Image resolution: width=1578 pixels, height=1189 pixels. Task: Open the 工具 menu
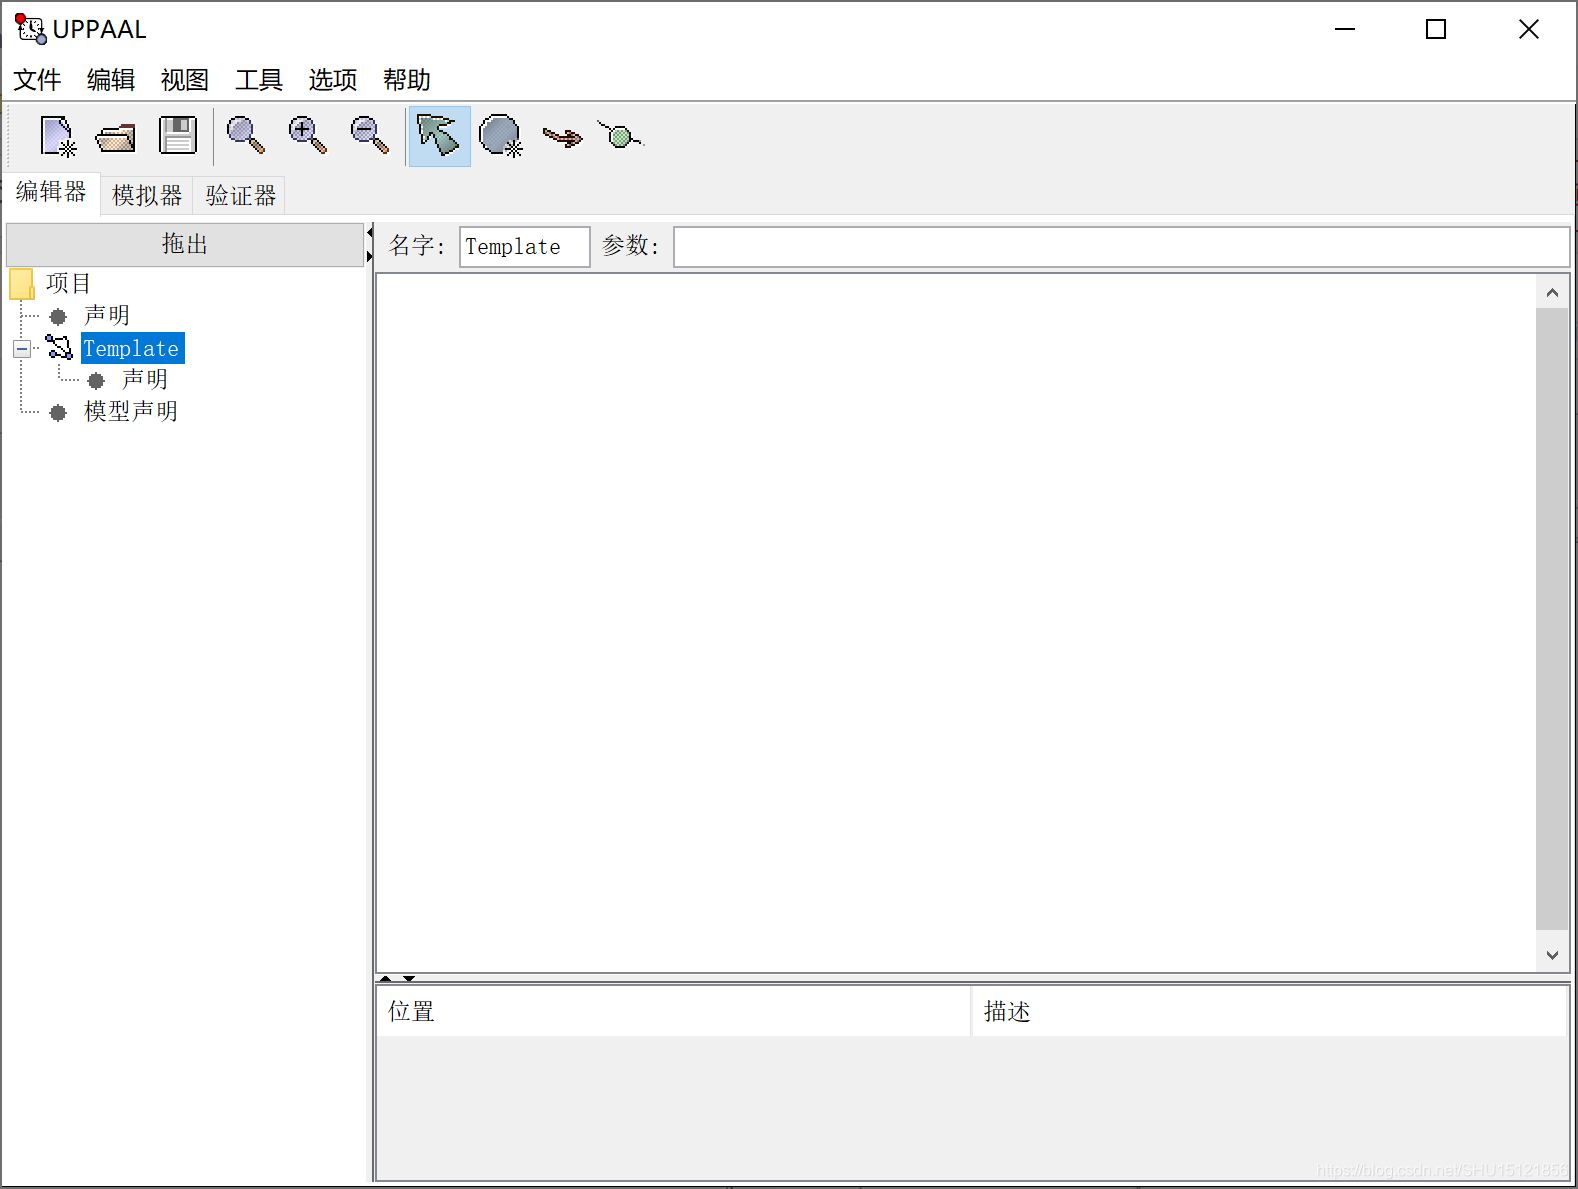(259, 80)
